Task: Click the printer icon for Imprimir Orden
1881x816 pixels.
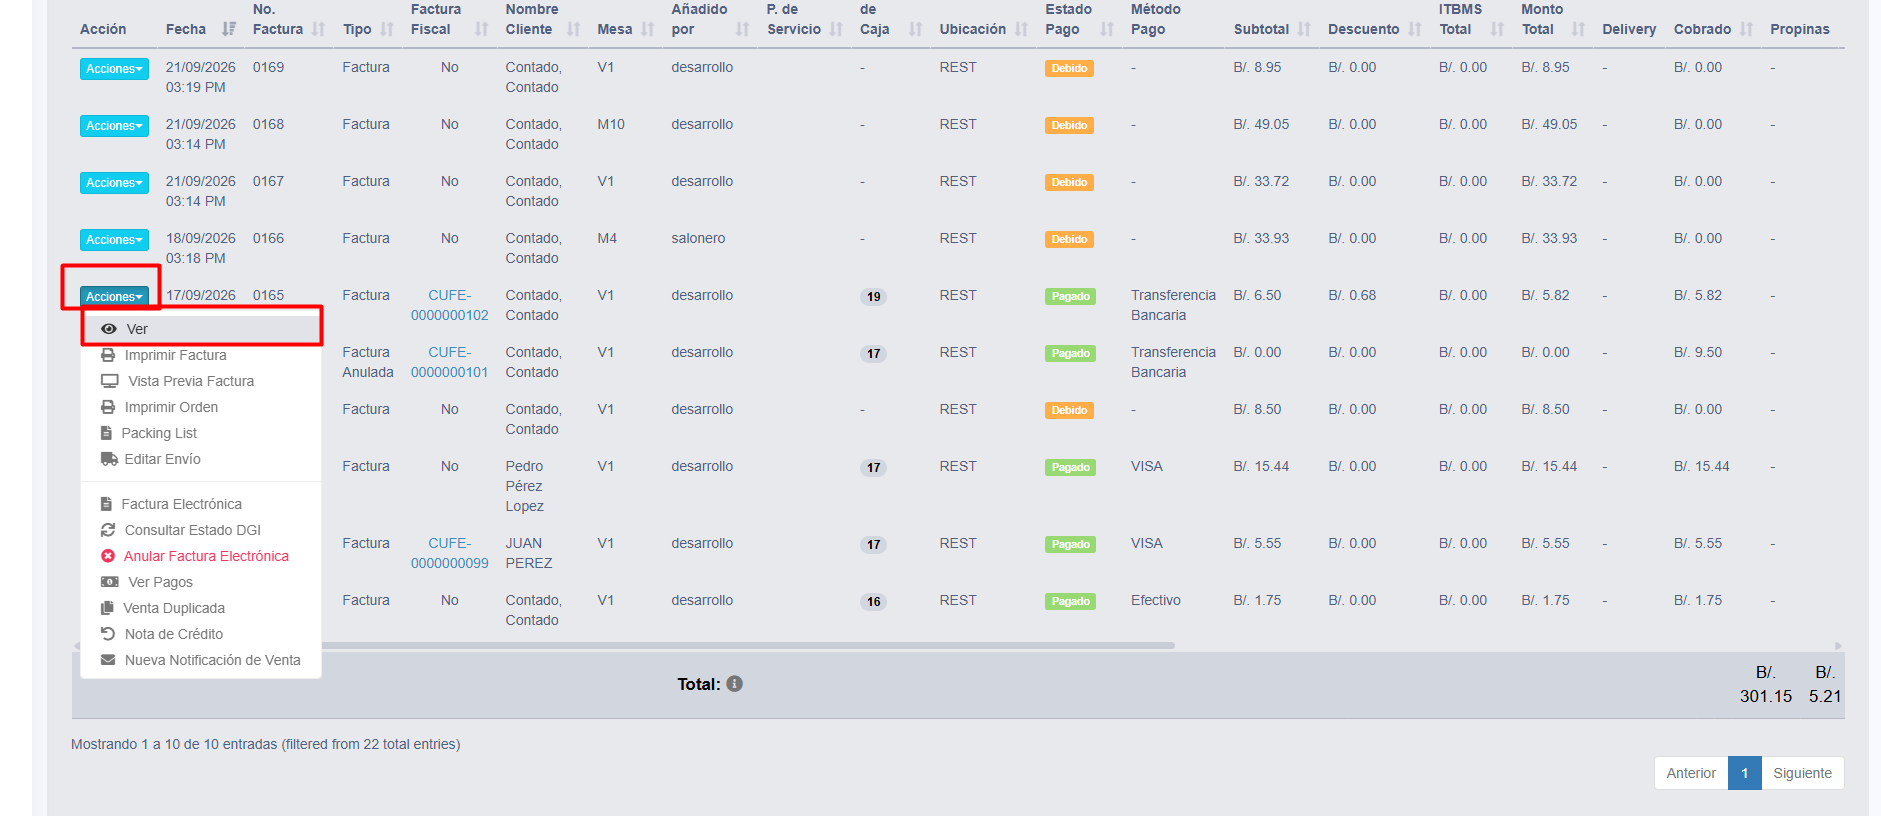Action: (x=108, y=407)
